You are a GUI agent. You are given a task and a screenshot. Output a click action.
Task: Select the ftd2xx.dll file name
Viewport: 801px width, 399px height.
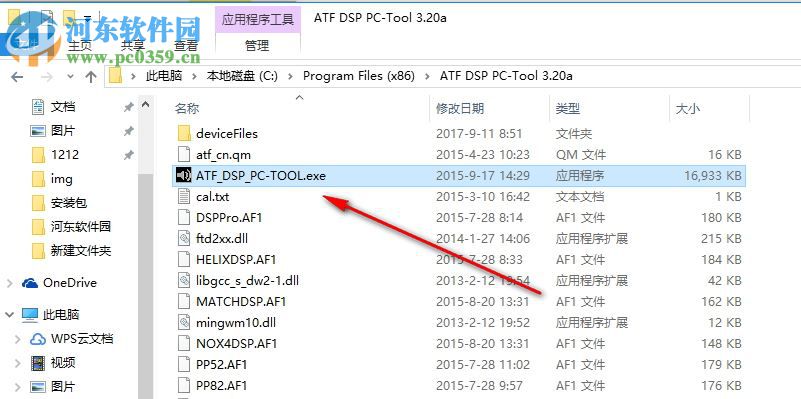pos(222,239)
